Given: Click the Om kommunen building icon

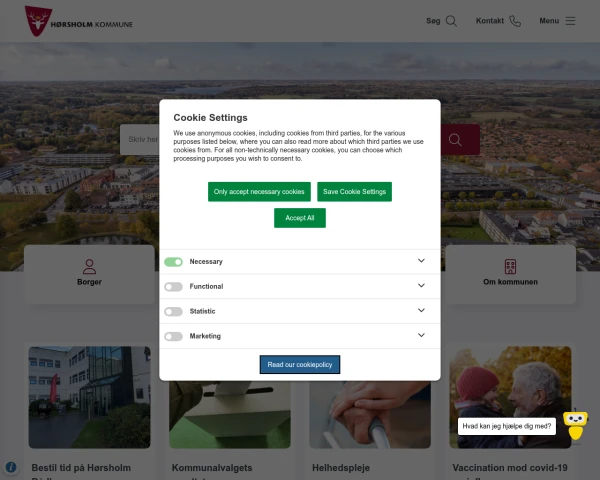Looking at the screenshot, I should click(510, 267).
